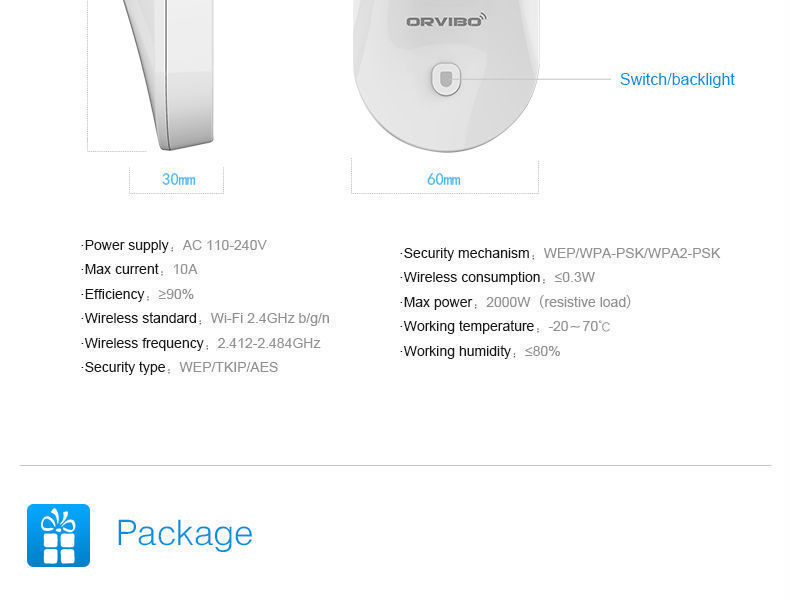
Task: Click the Wireless frequency 2.412-2.484GHz line
Action: pyautogui.click(x=201, y=343)
